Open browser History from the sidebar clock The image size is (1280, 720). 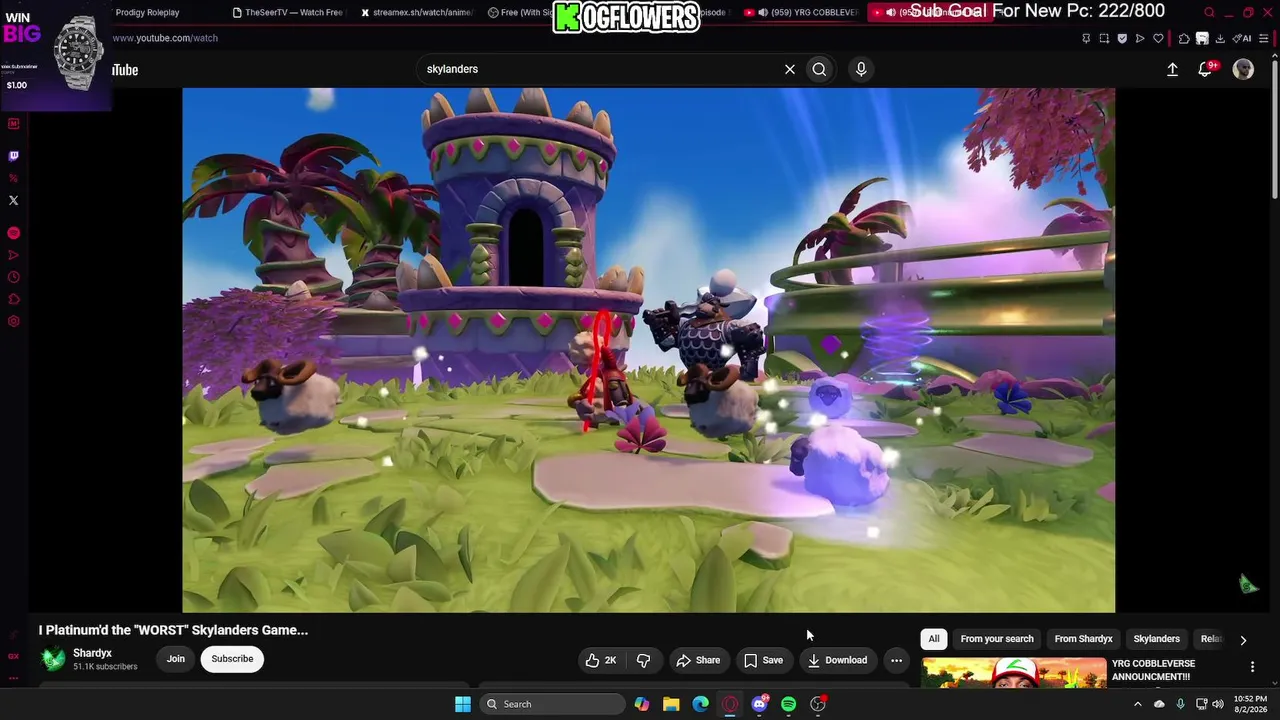click(13, 277)
